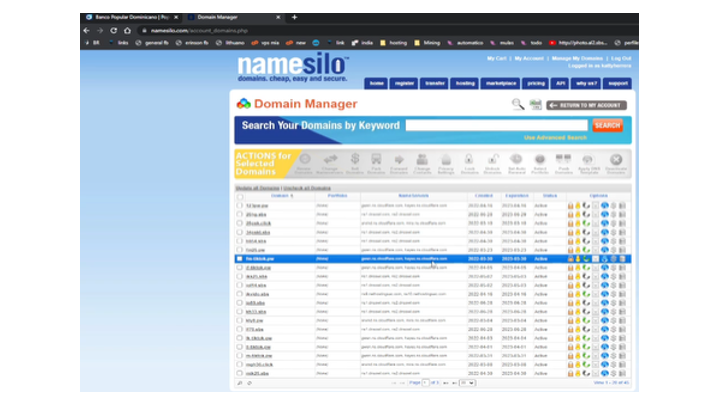
Task: Open the pricing navigation tab
Action: pyautogui.click(x=535, y=84)
